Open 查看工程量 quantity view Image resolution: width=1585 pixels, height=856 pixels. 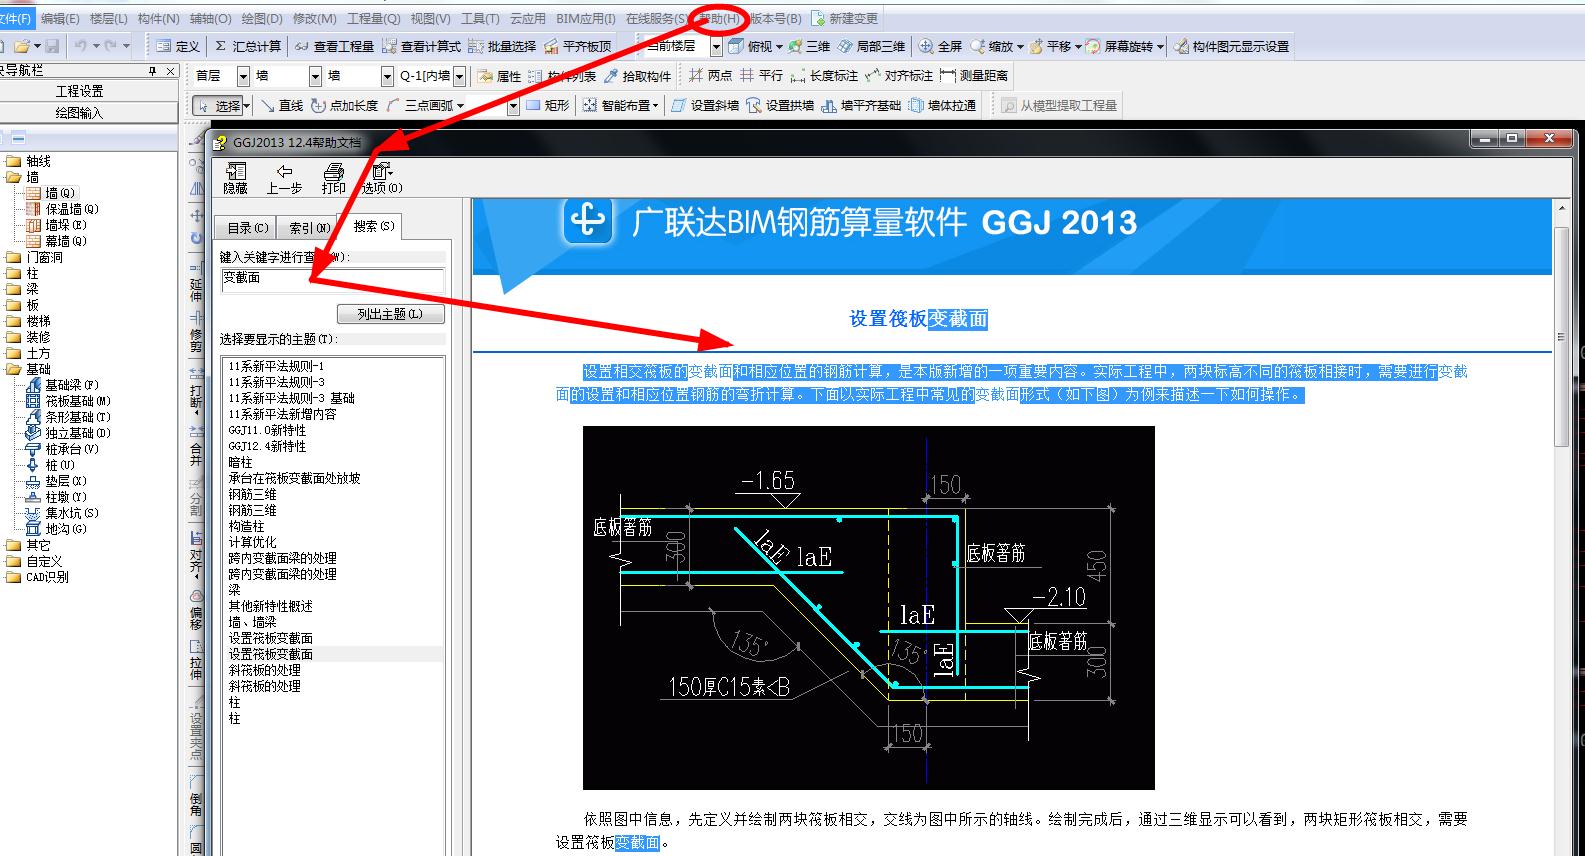pos(334,46)
